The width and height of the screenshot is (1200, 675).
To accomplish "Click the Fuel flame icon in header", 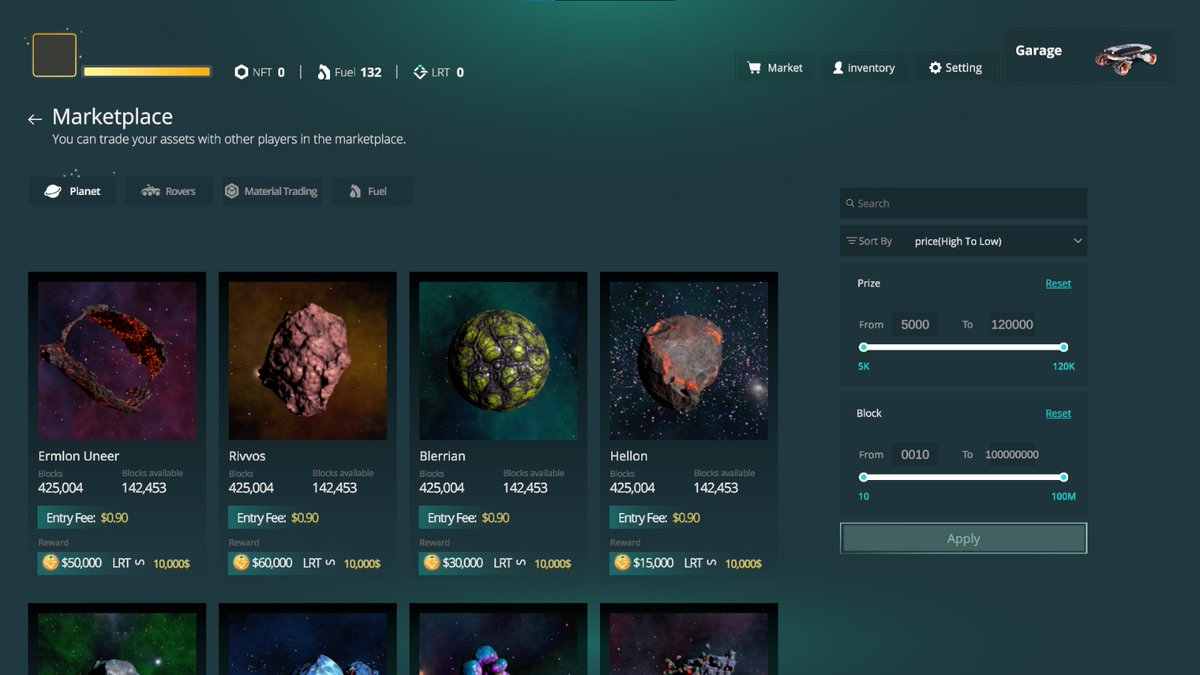I will coord(324,72).
